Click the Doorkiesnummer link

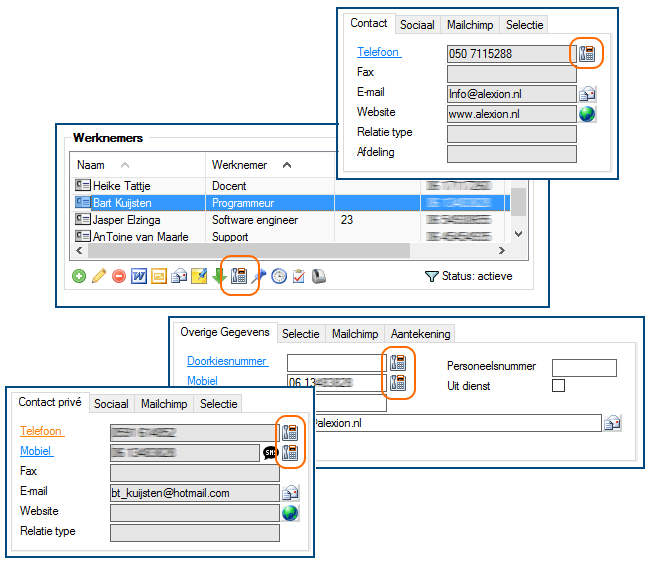pos(228,361)
